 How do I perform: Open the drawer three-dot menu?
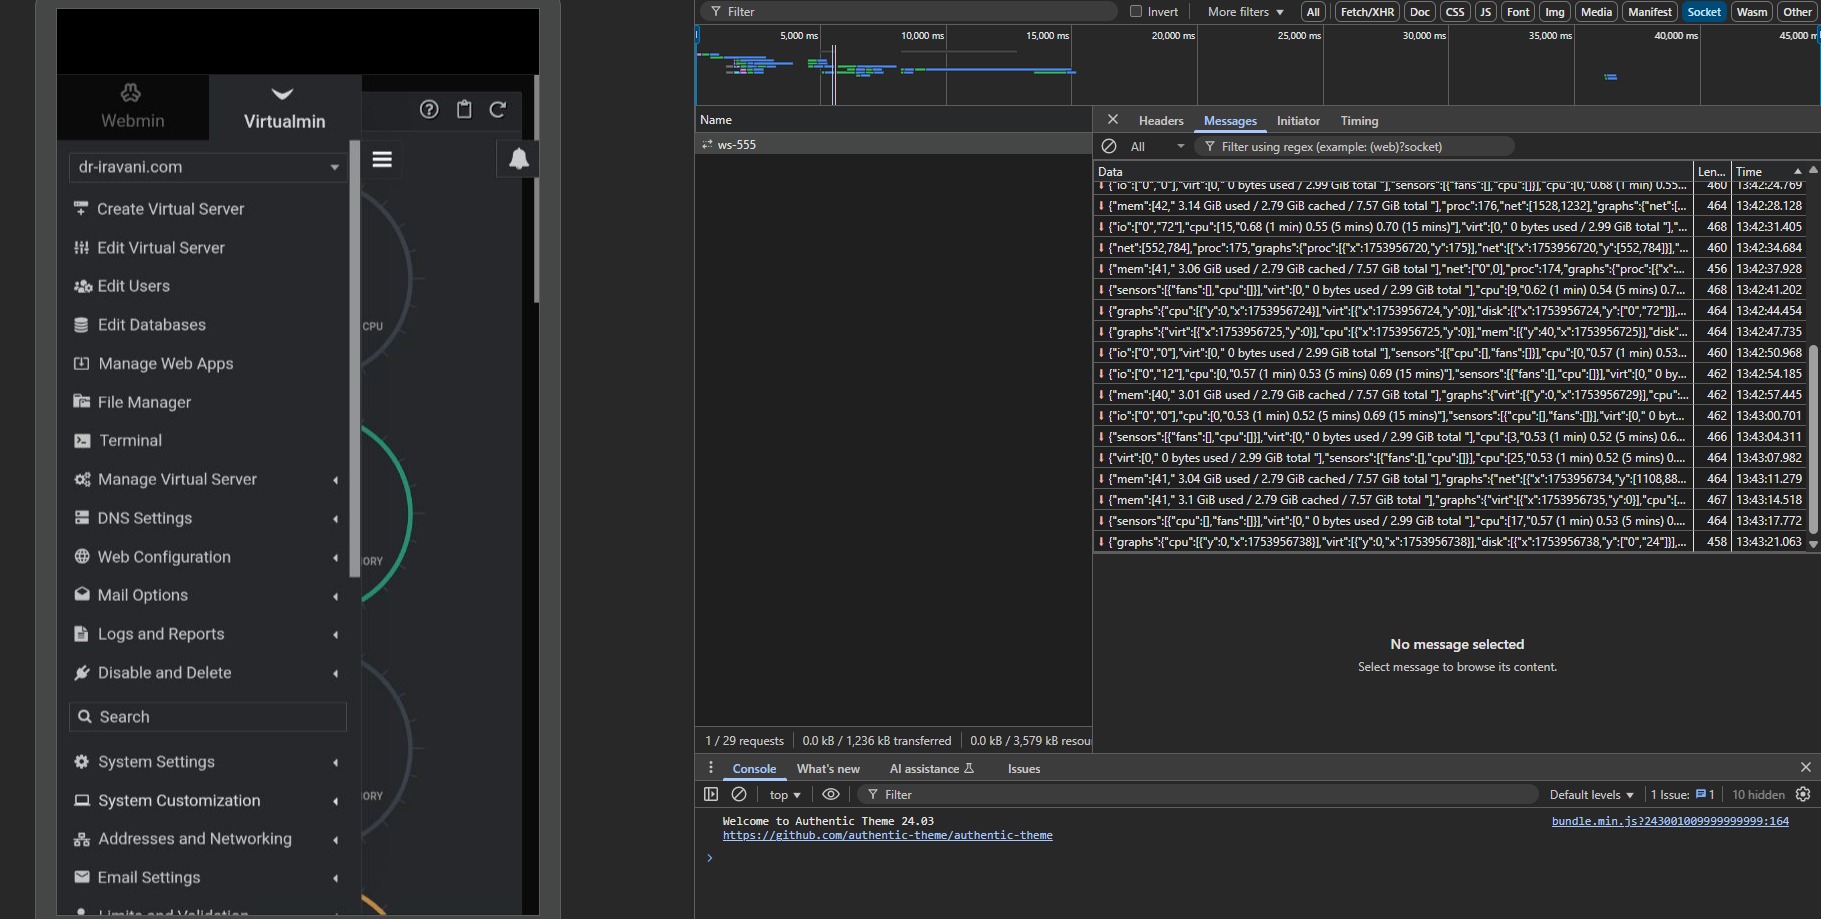pyautogui.click(x=711, y=768)
